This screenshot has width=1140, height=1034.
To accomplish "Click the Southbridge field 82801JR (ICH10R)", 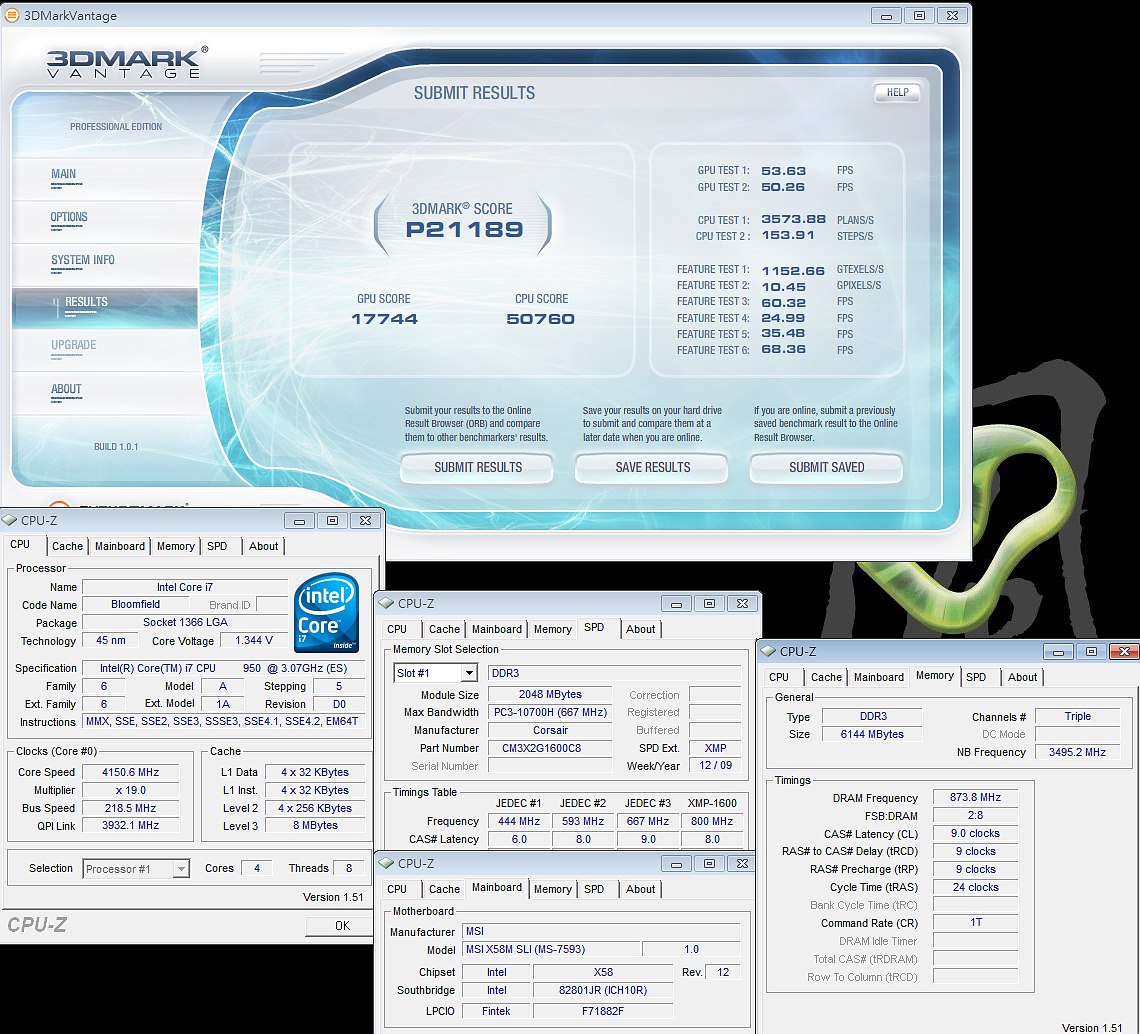I will click(x=603, y=990).
